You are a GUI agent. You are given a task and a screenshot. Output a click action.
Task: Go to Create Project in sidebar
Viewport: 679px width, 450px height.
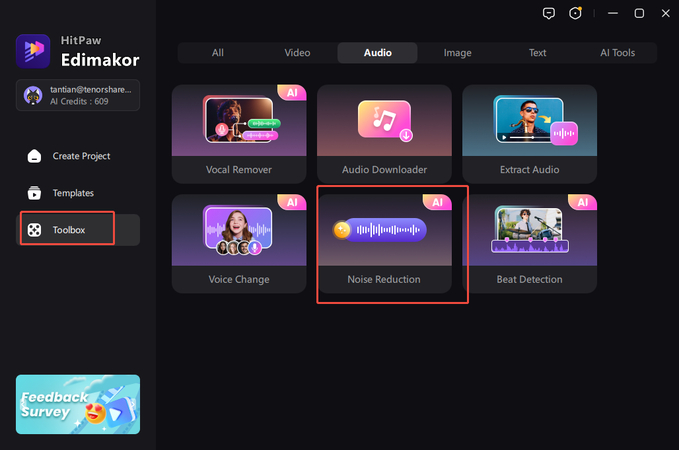pos(78,156)
